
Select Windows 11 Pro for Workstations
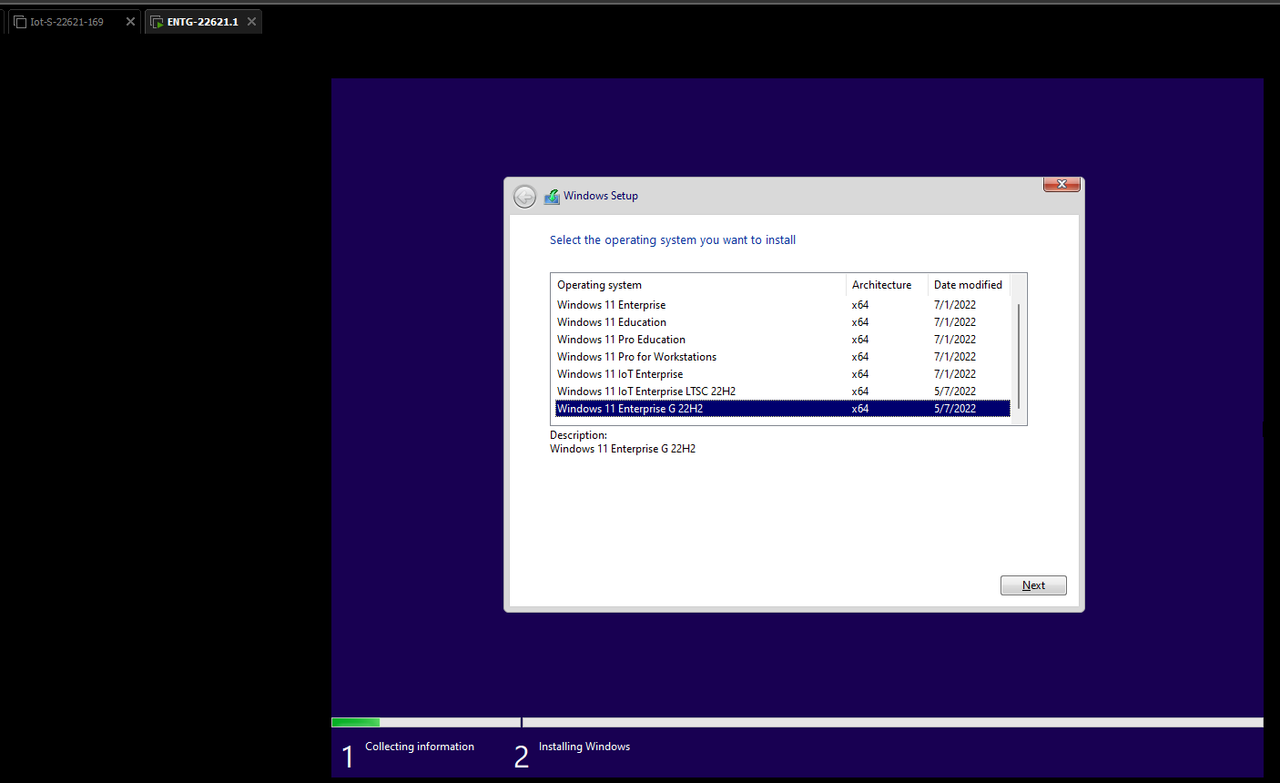pos(782,356)
